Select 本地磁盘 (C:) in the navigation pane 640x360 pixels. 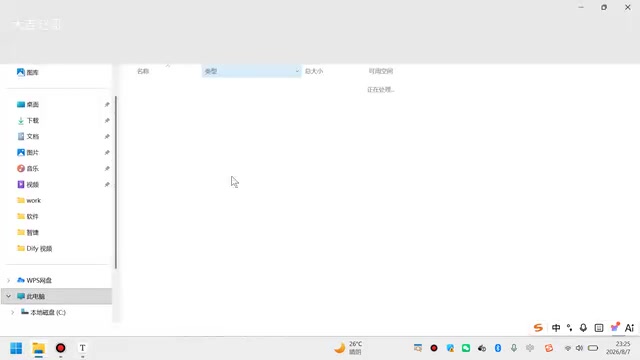(x=43, y=312)
